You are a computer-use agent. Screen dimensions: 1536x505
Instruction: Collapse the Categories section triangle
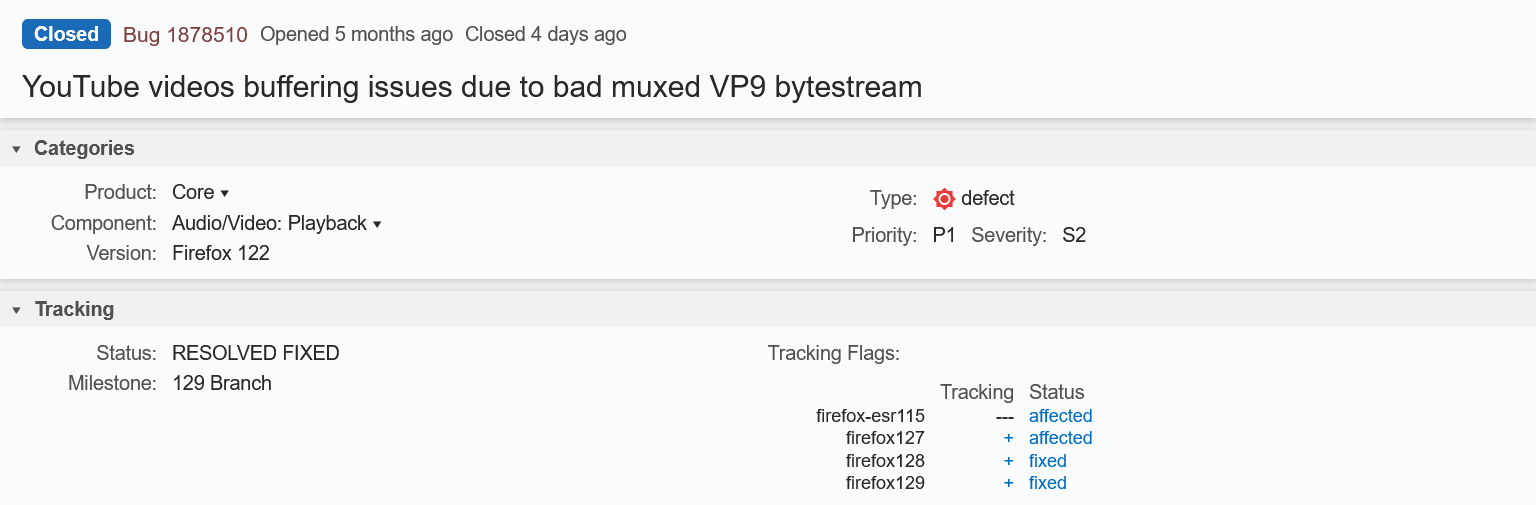point(17,149)
